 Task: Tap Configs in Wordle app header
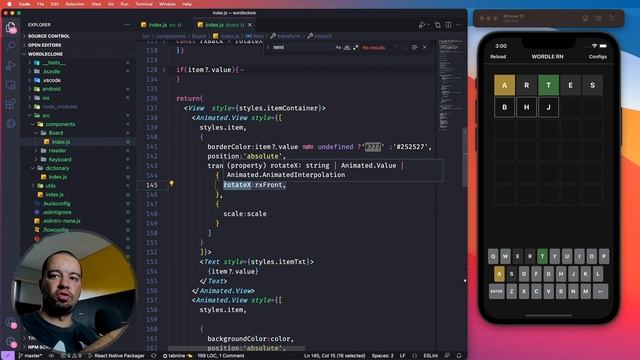[598, 57]
